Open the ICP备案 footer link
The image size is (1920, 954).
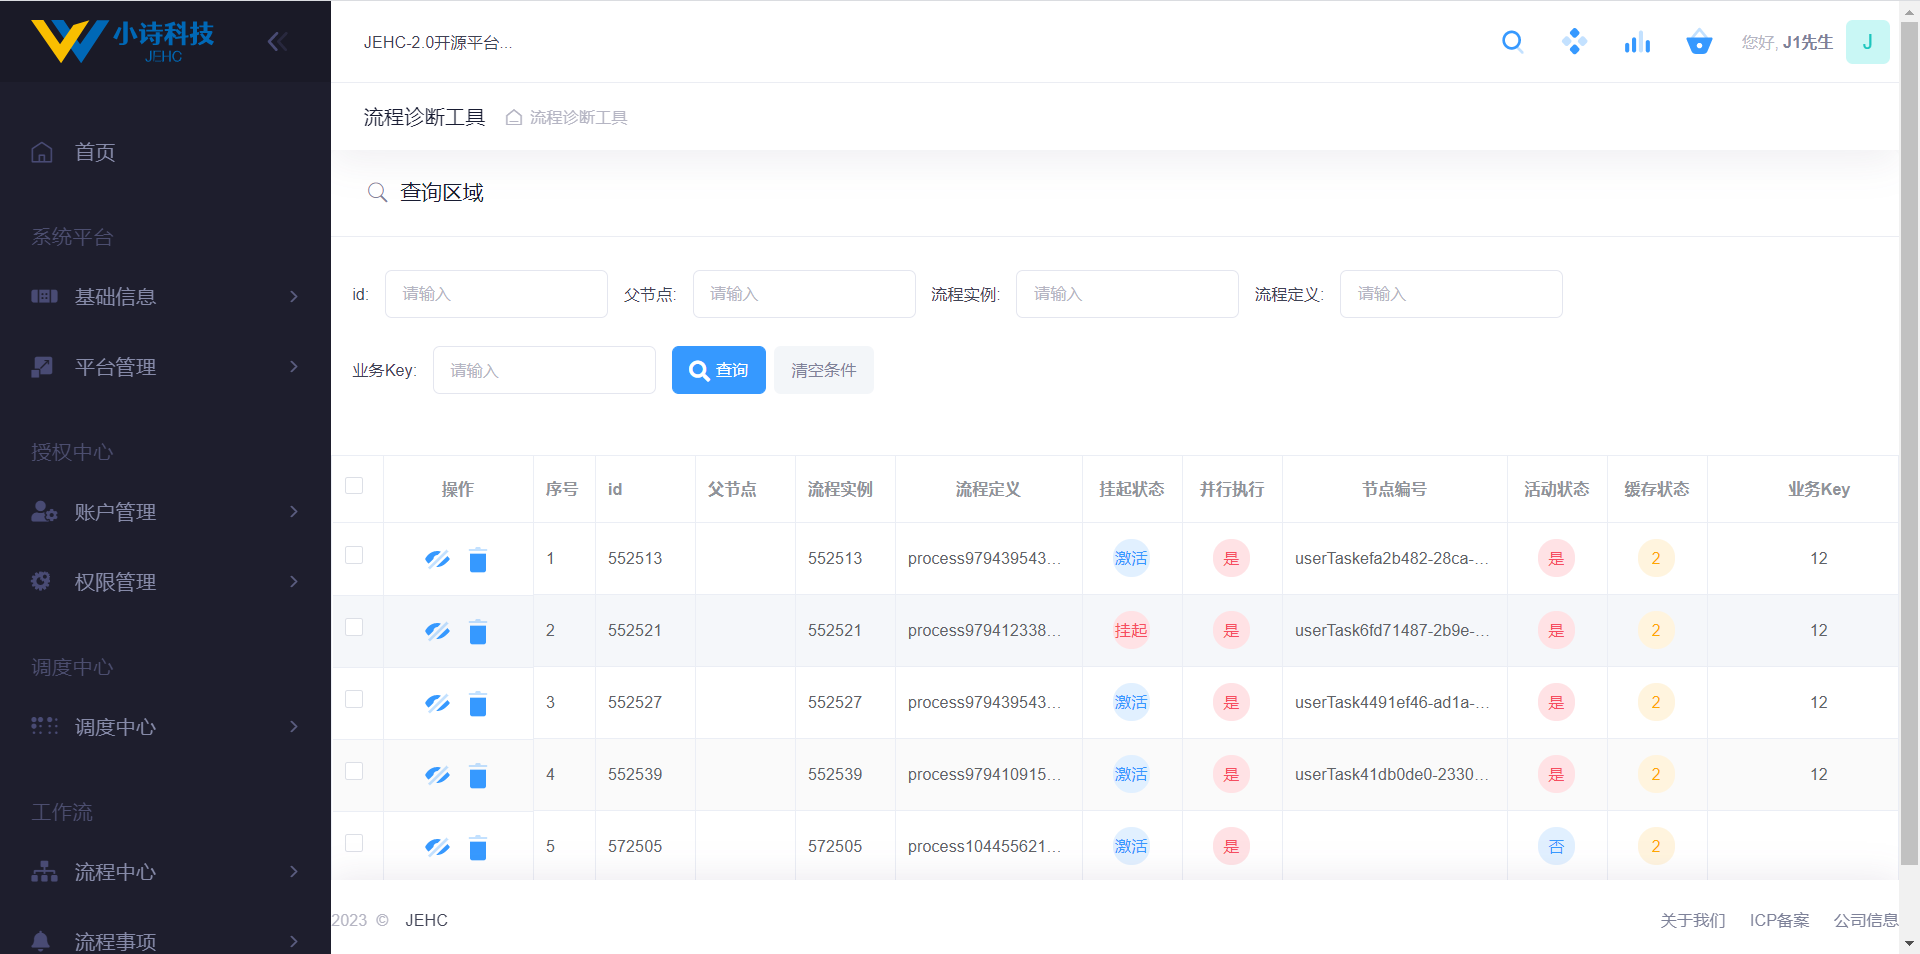click(x=1780, y=920)
